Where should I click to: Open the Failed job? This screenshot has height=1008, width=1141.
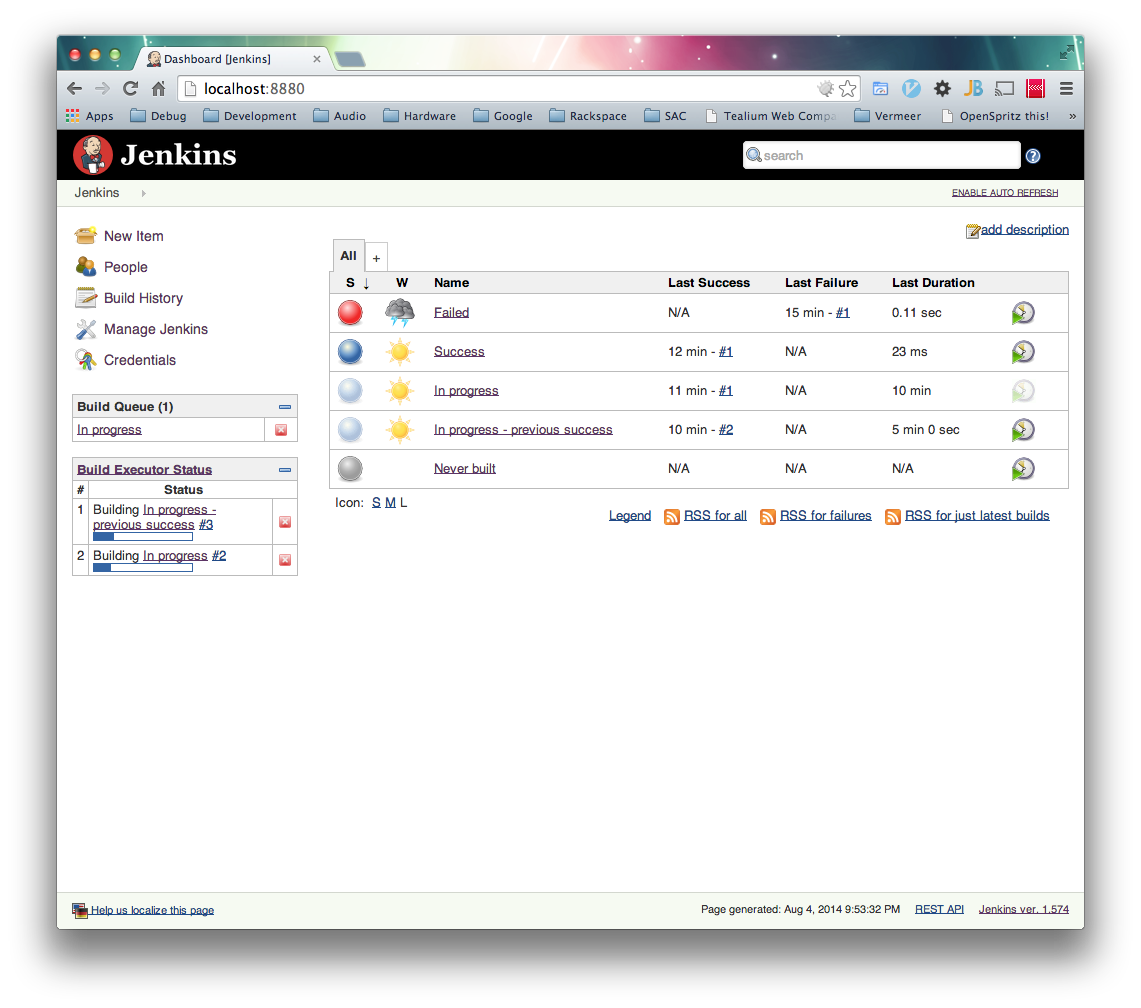[451, 312]
